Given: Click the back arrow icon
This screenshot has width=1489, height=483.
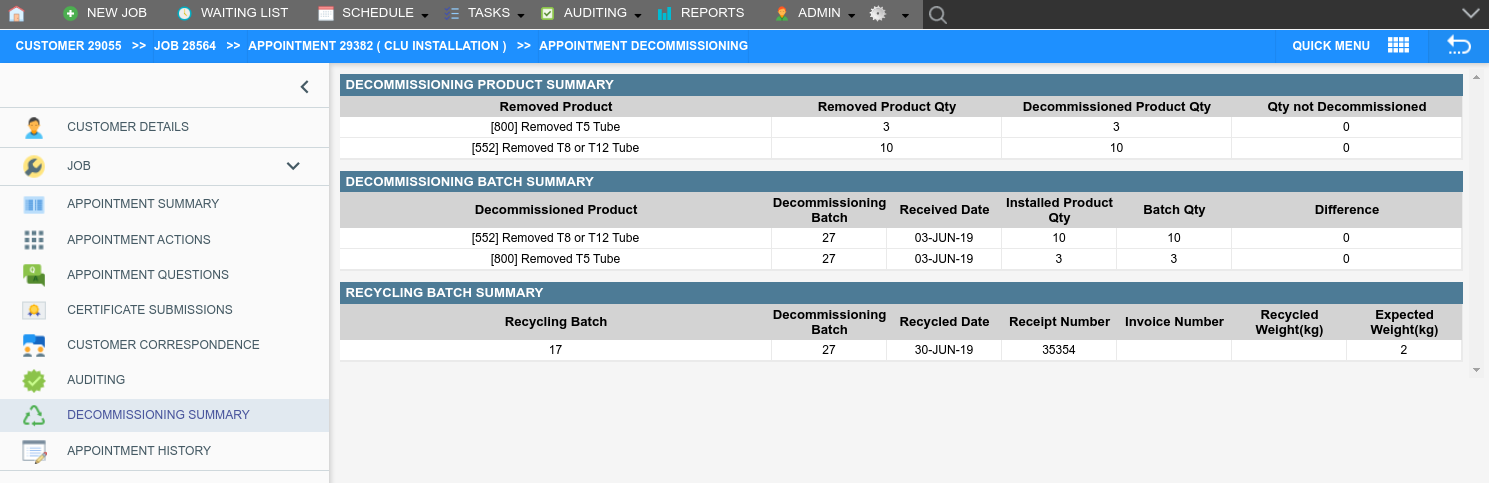Looking at the screenshot, I should (1459, 46).
